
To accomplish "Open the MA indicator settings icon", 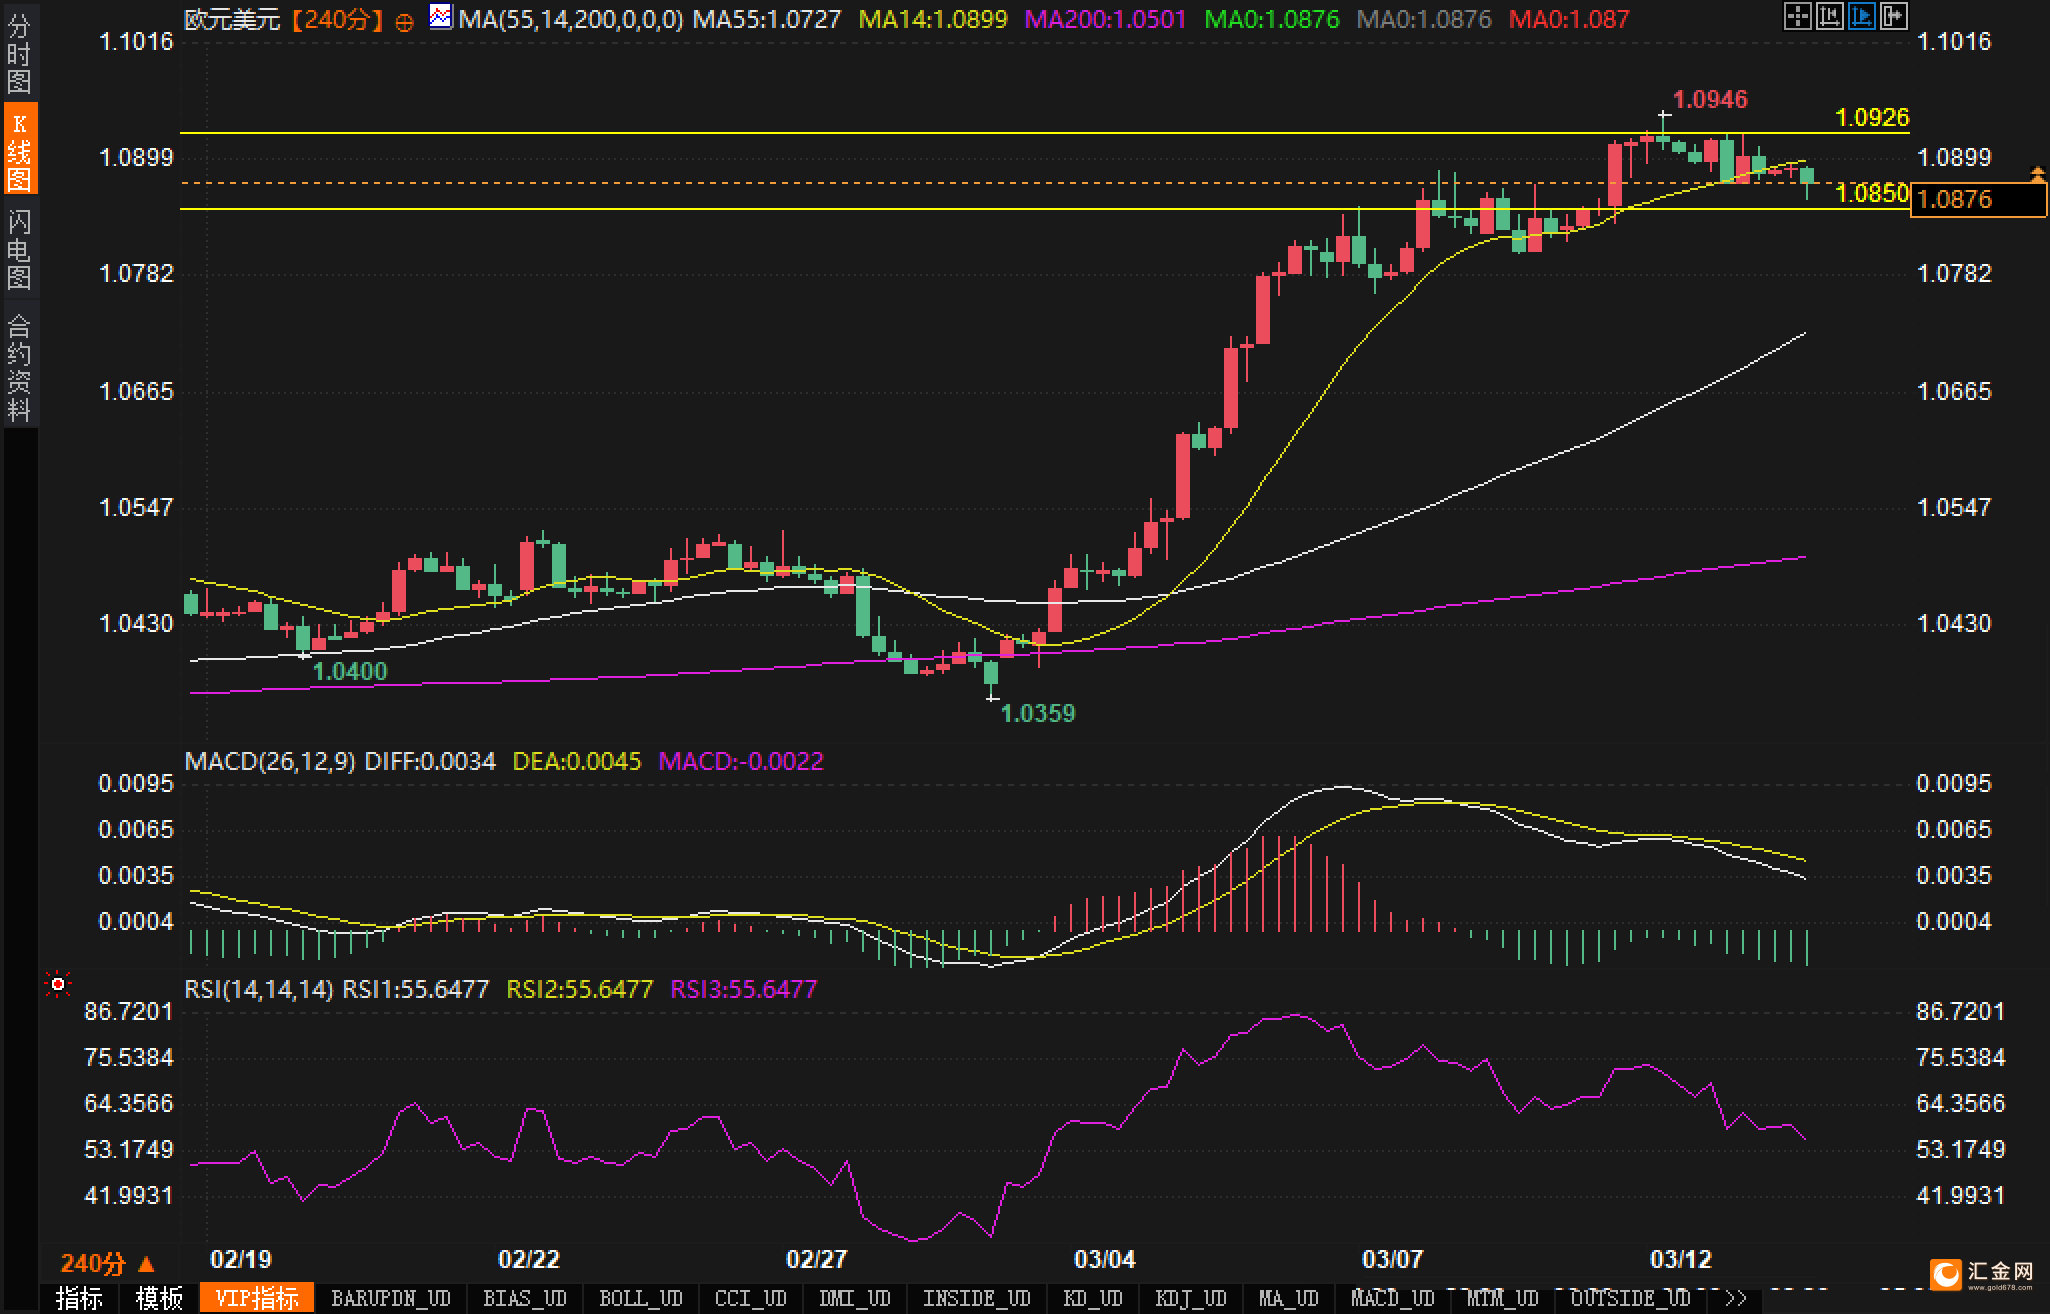I will [x=440, y=16].
